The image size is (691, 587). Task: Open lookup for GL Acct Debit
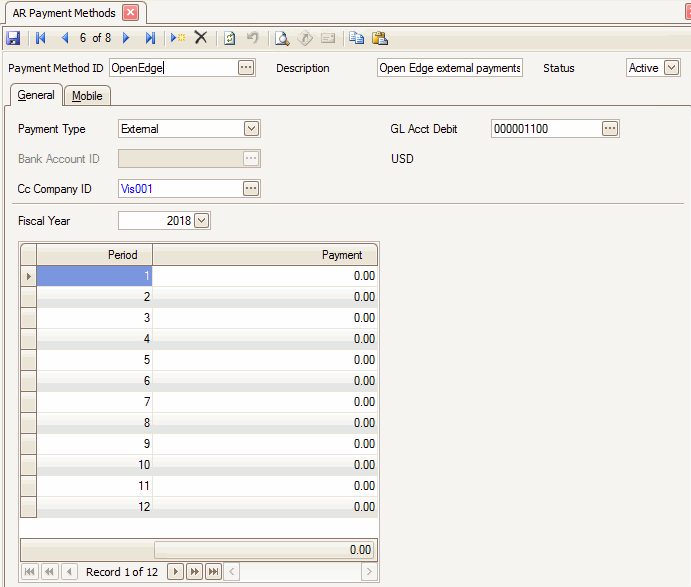click(609, 128)
